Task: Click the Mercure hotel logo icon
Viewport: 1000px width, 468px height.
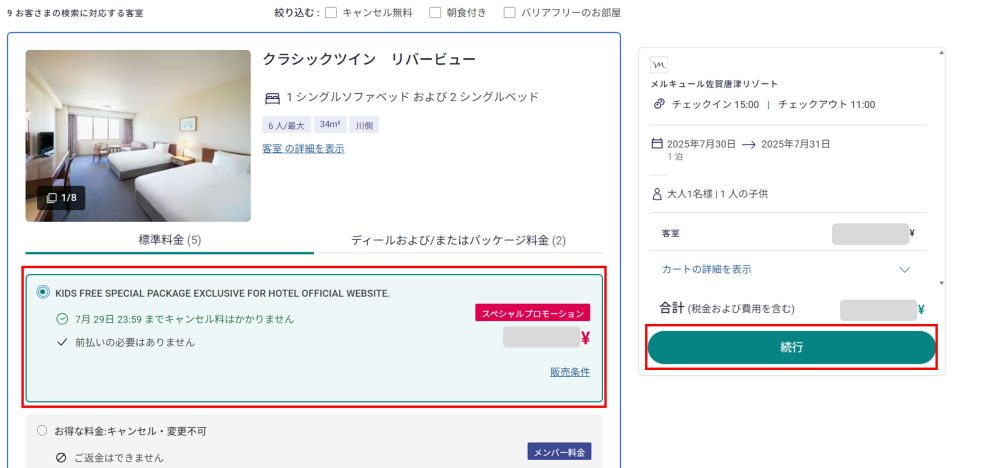Action: (x=659, y=64)
